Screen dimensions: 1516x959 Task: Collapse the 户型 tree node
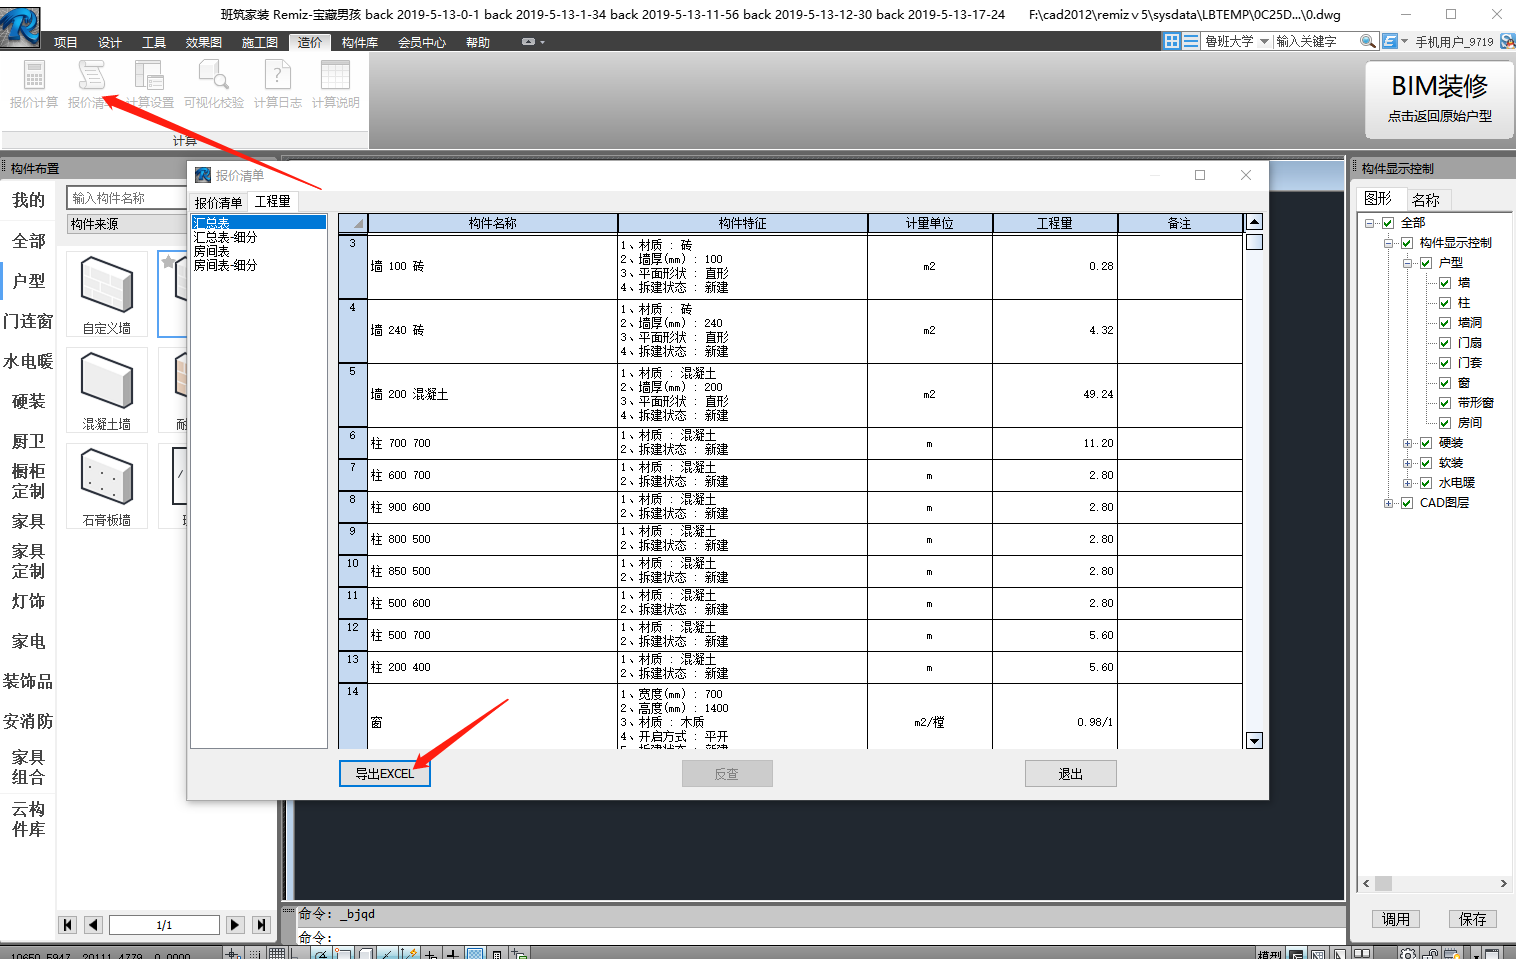pyautogui.click(x=1408, y=263)
